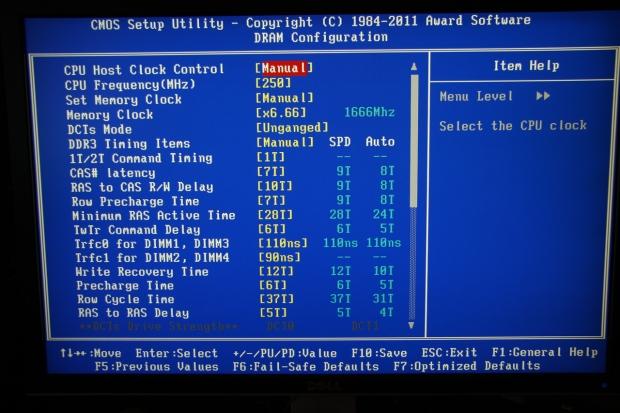Click the Auto column header
Viewport: 620px width, 413px height.
click(x=380, y=141)
